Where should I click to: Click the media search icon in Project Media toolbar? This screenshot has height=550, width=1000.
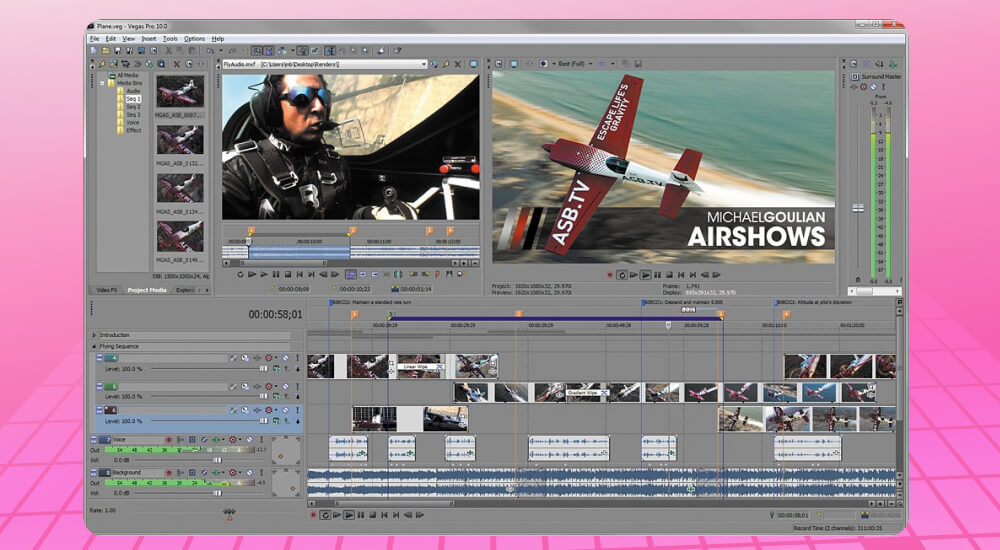tap(161, 64)
